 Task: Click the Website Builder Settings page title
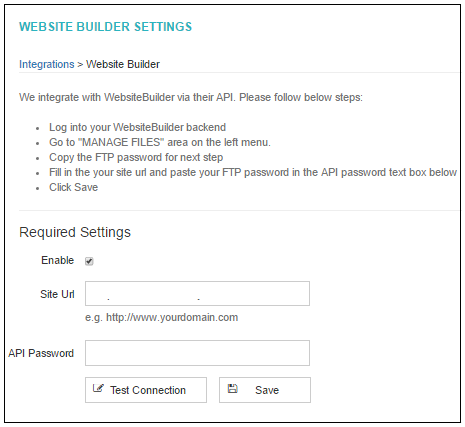coord(105,27)
